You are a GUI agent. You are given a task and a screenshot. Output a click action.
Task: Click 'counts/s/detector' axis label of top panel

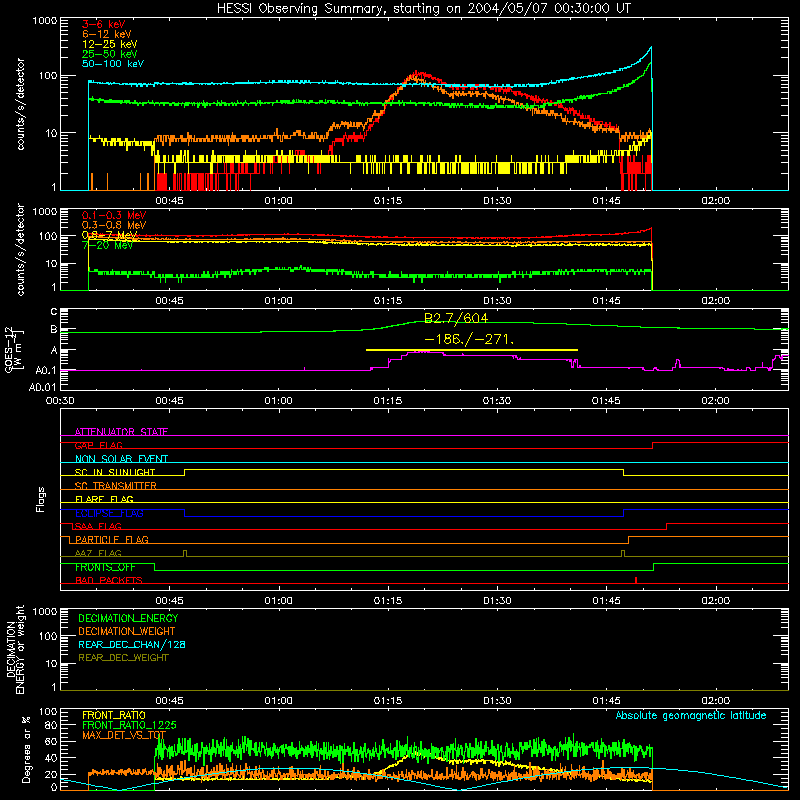coord(20,104)
